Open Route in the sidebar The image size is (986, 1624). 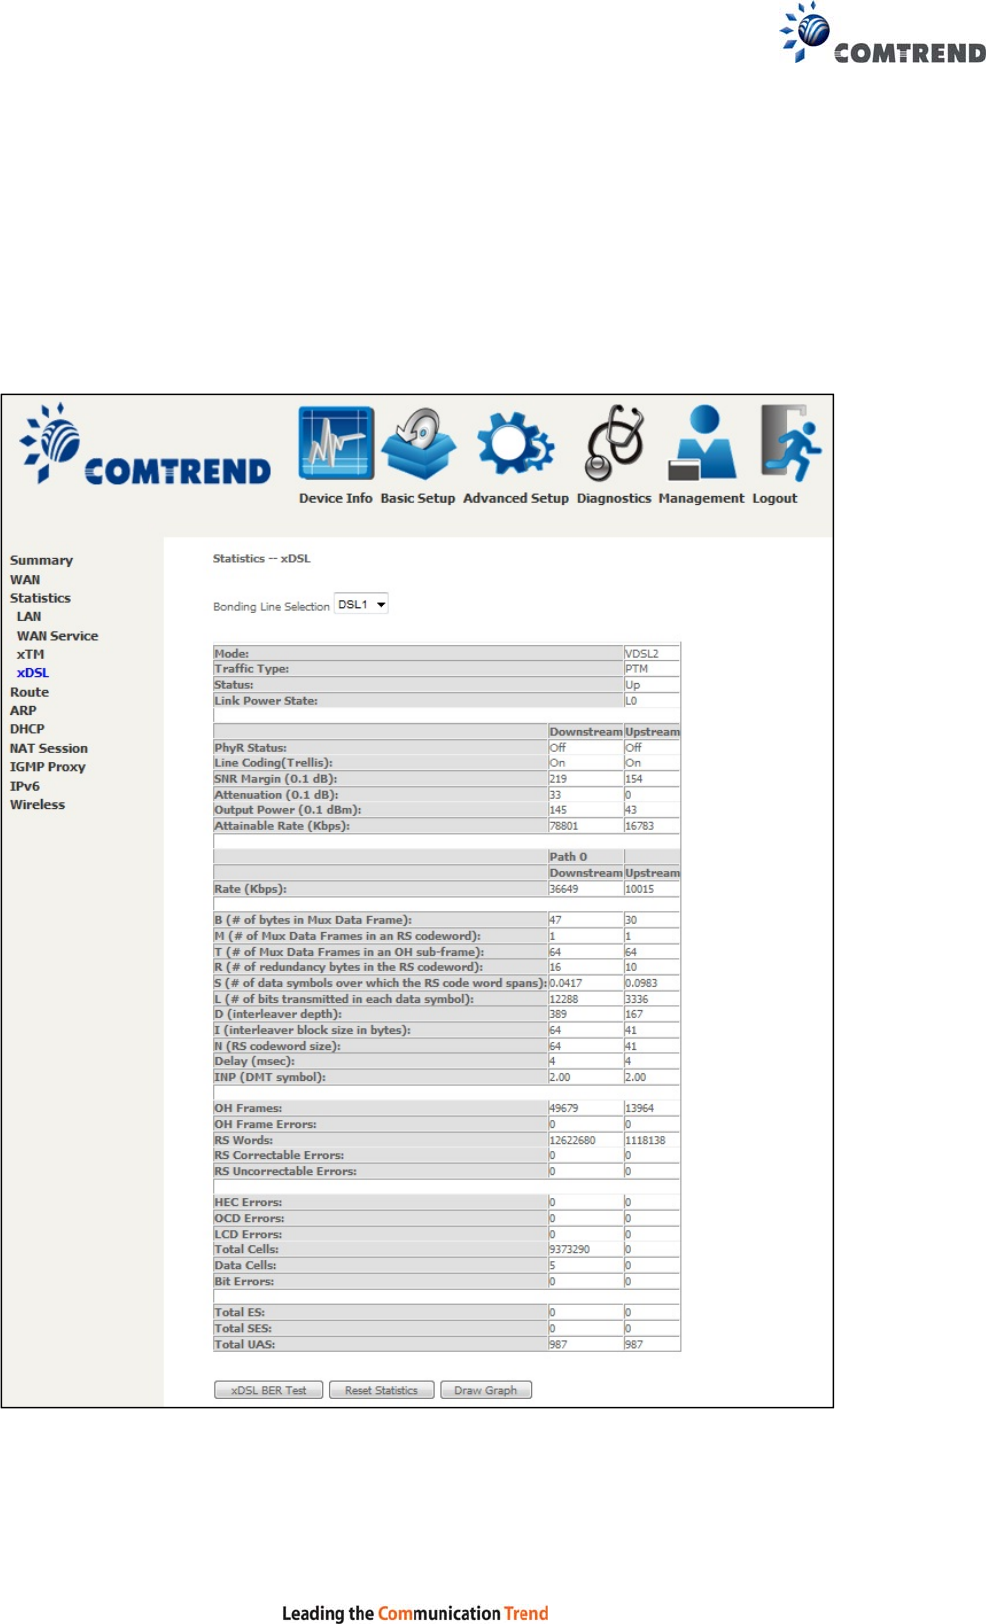(x=29, y=692)
